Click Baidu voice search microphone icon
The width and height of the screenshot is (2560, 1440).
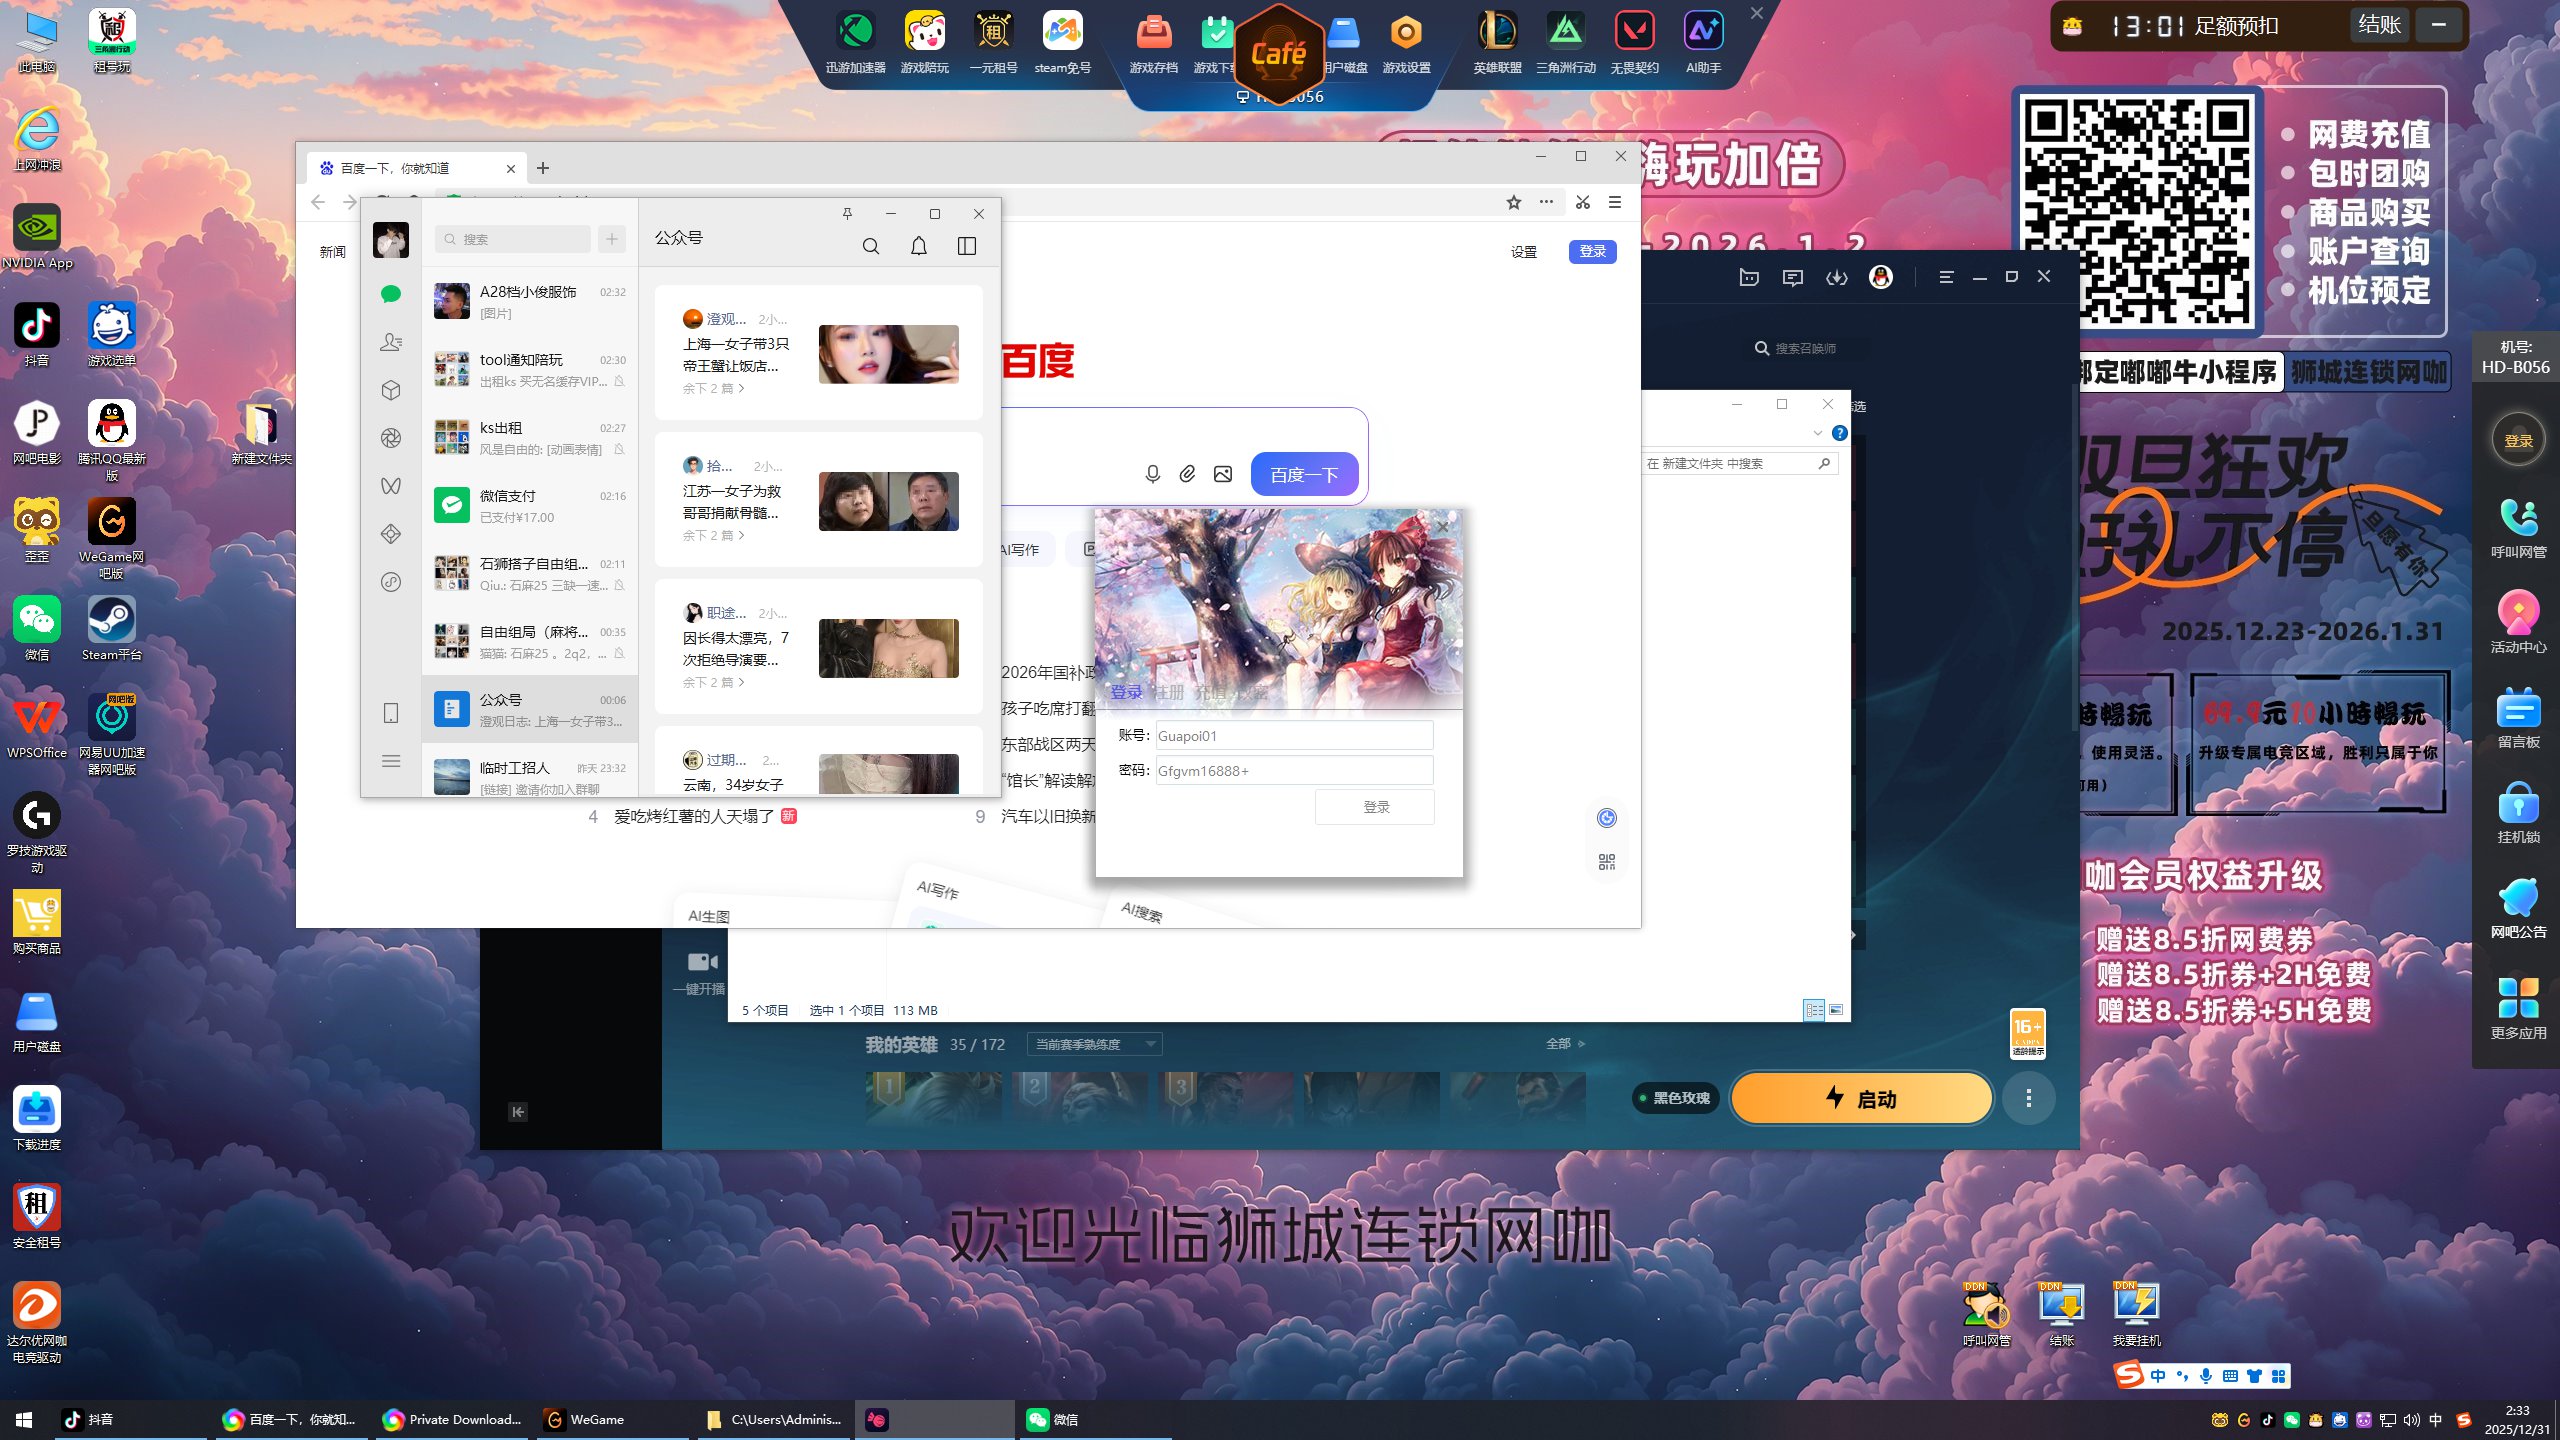click(1152, 474)
